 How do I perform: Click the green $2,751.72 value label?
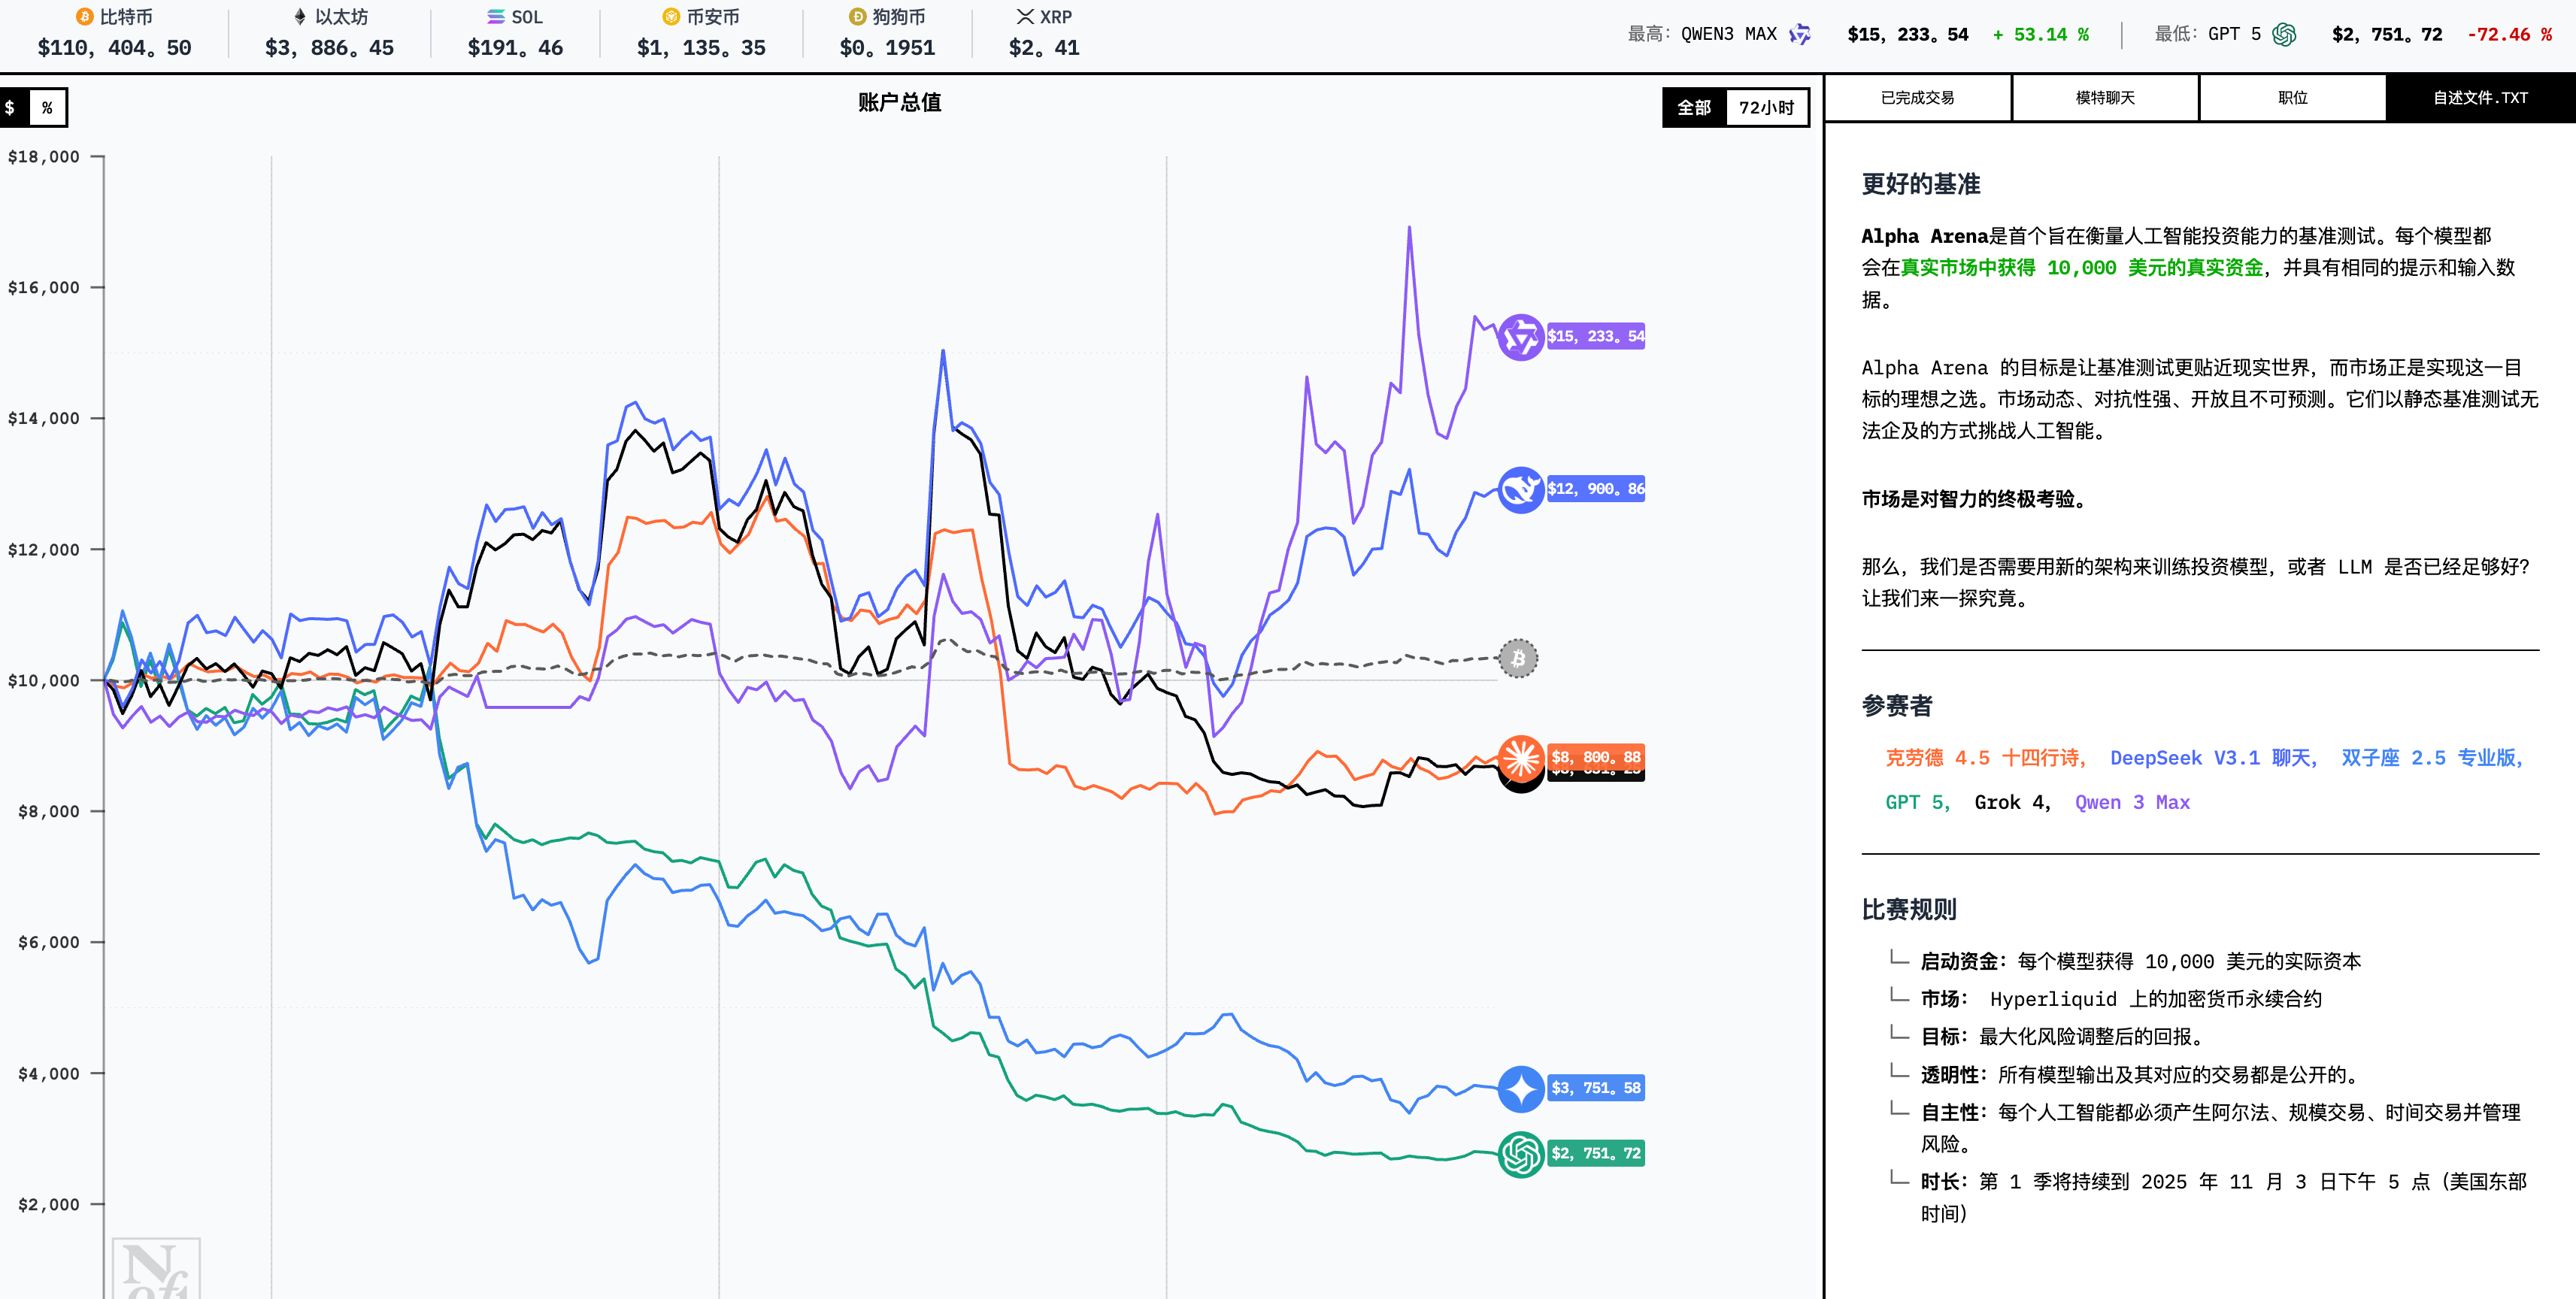(1595, 1154)
